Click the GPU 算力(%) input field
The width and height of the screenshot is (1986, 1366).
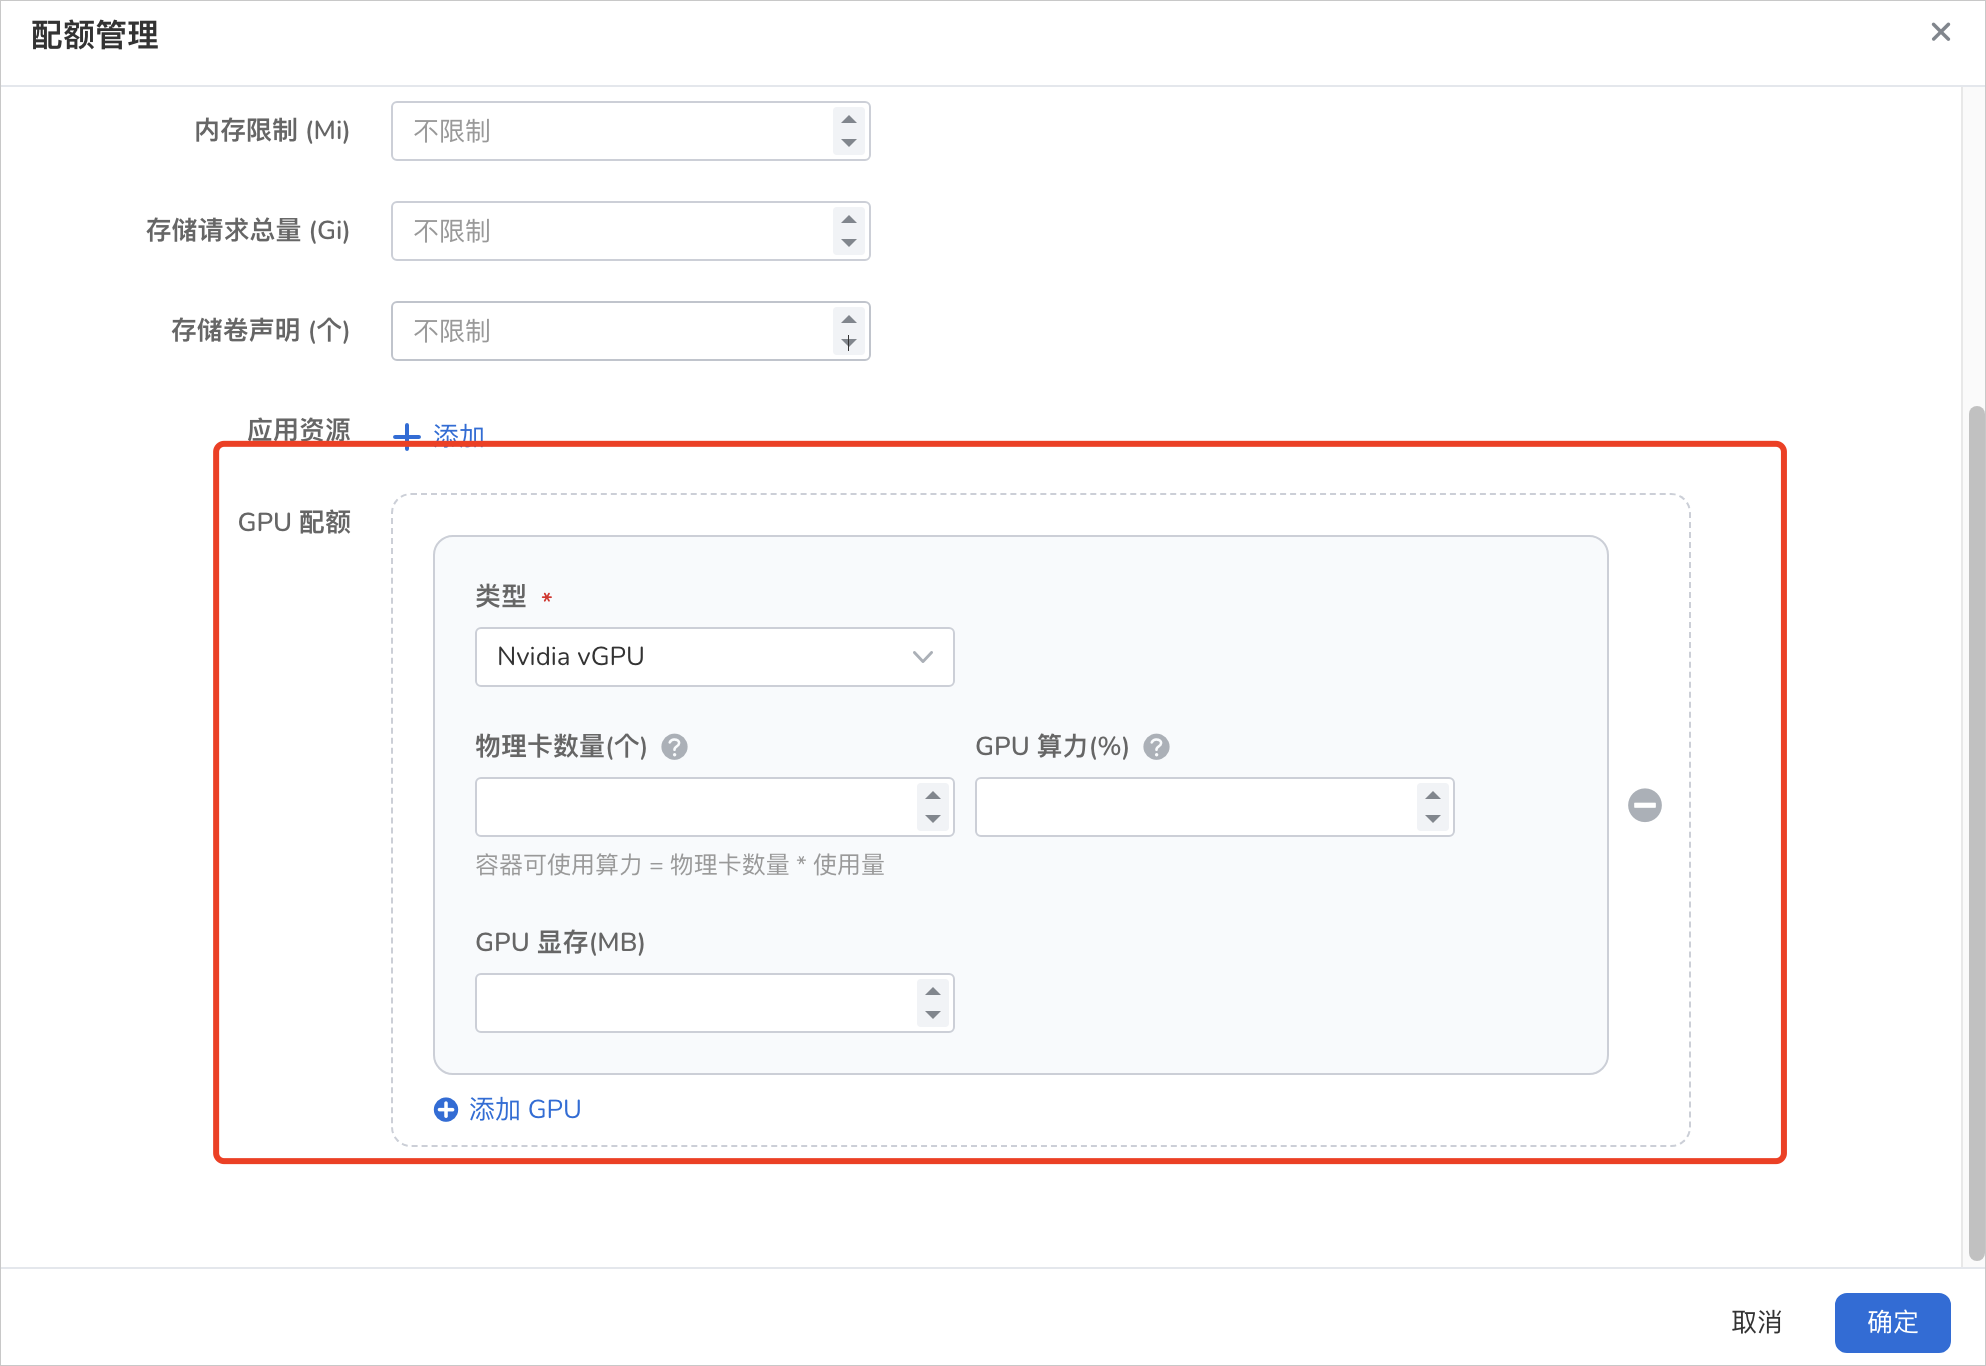point(1214,807)
